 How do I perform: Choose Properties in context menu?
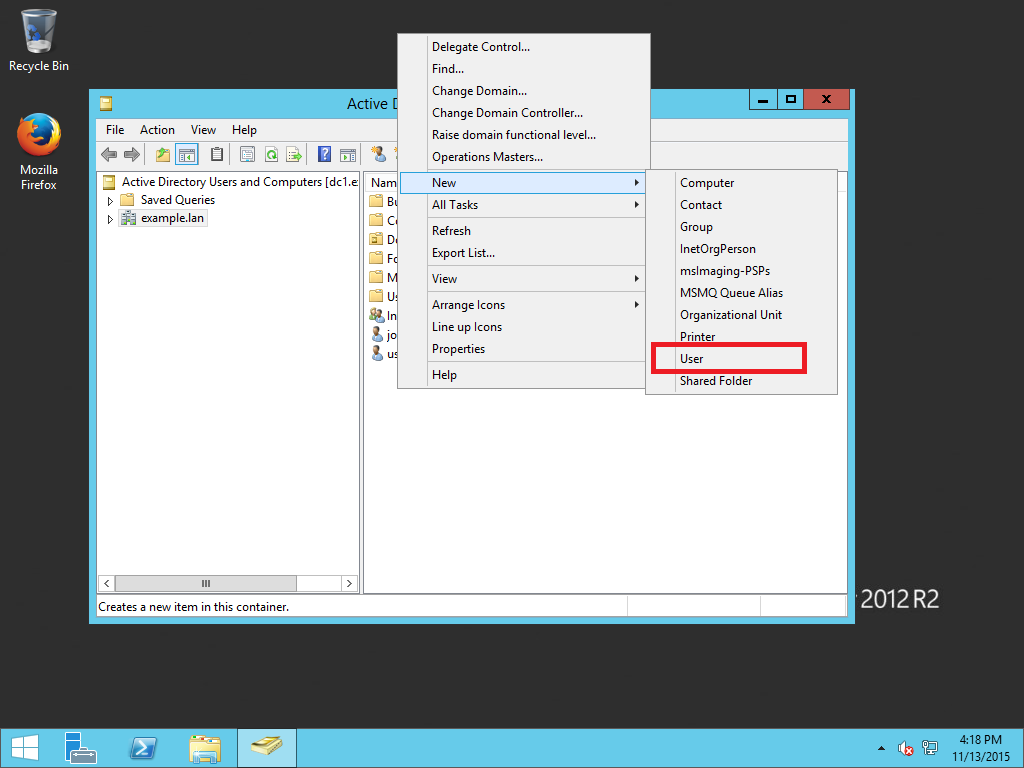point(522,349)
